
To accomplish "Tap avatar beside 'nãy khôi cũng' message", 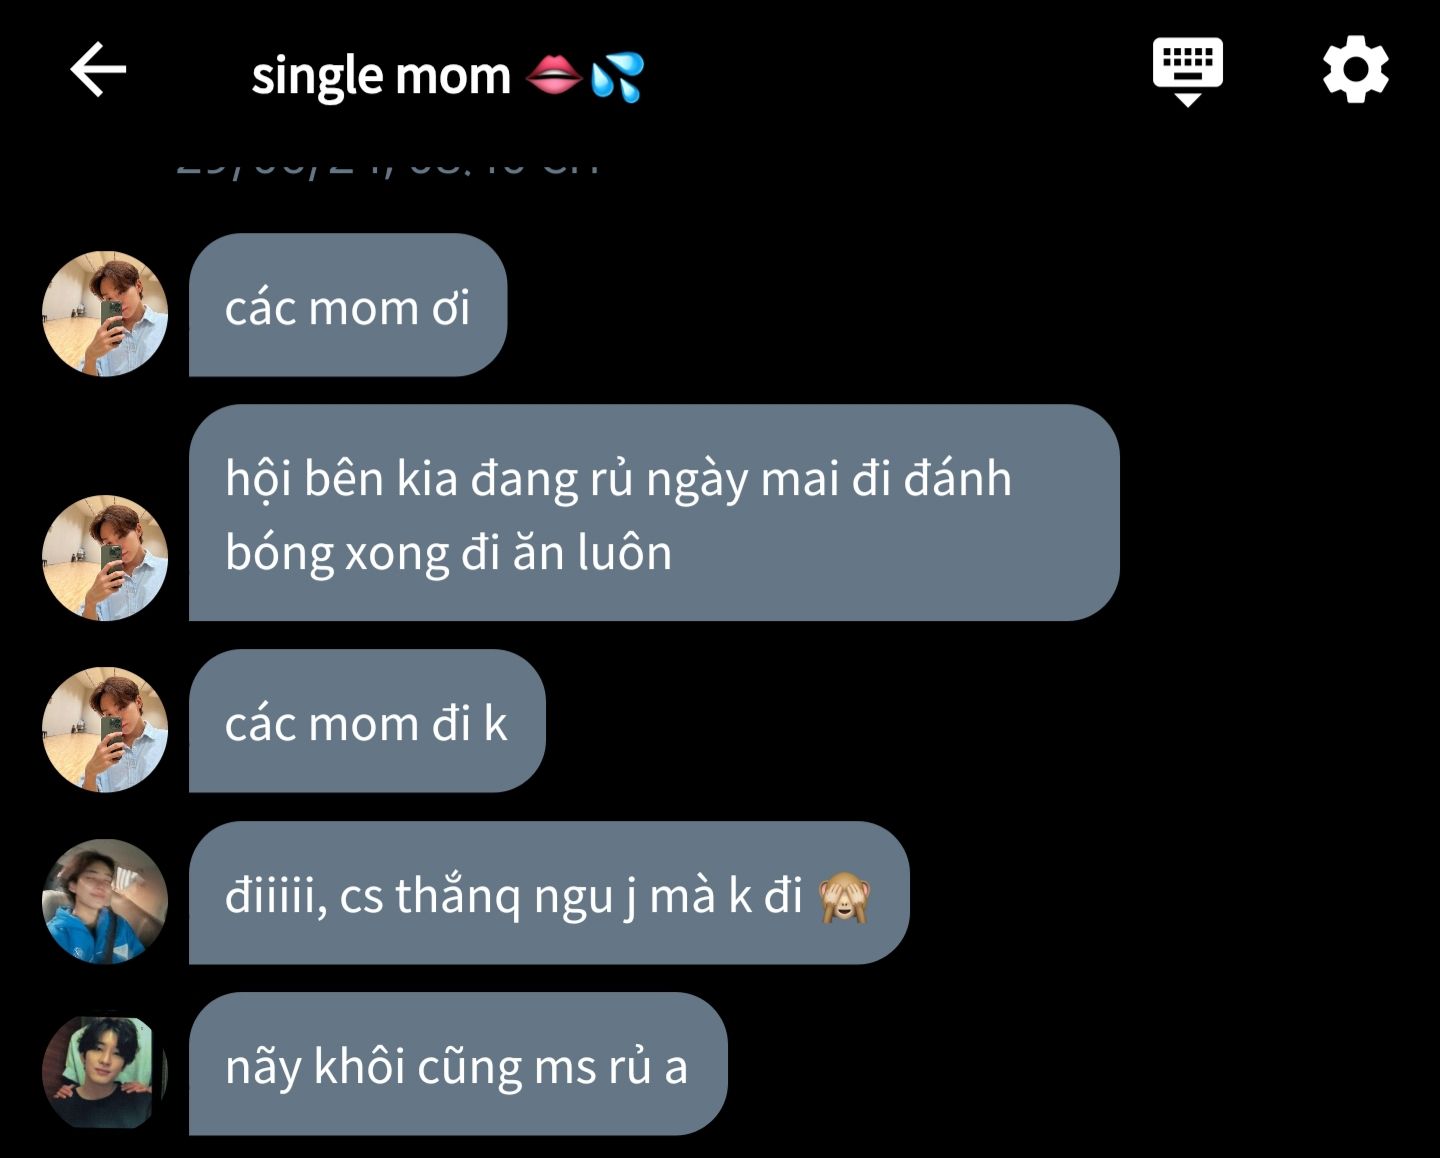I will point(105,1073).
